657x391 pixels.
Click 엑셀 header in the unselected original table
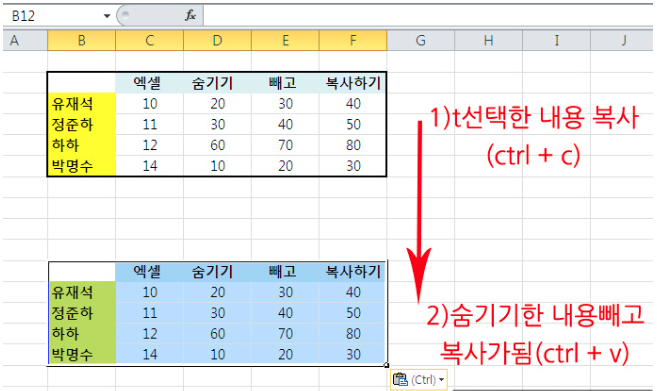(150, 83)
